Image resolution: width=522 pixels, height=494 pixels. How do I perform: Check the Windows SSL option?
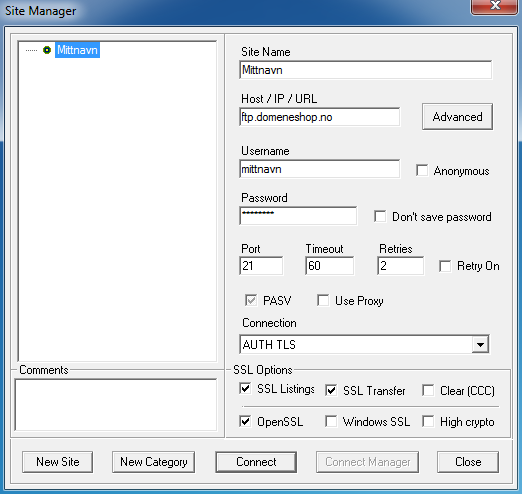331,421
